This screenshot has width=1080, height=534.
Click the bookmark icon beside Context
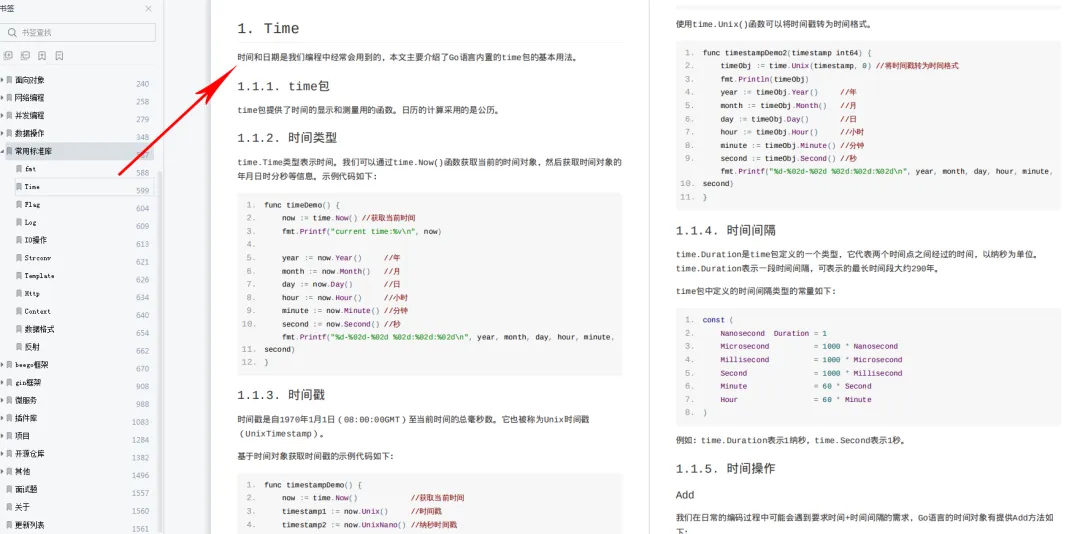pos(19,311)
